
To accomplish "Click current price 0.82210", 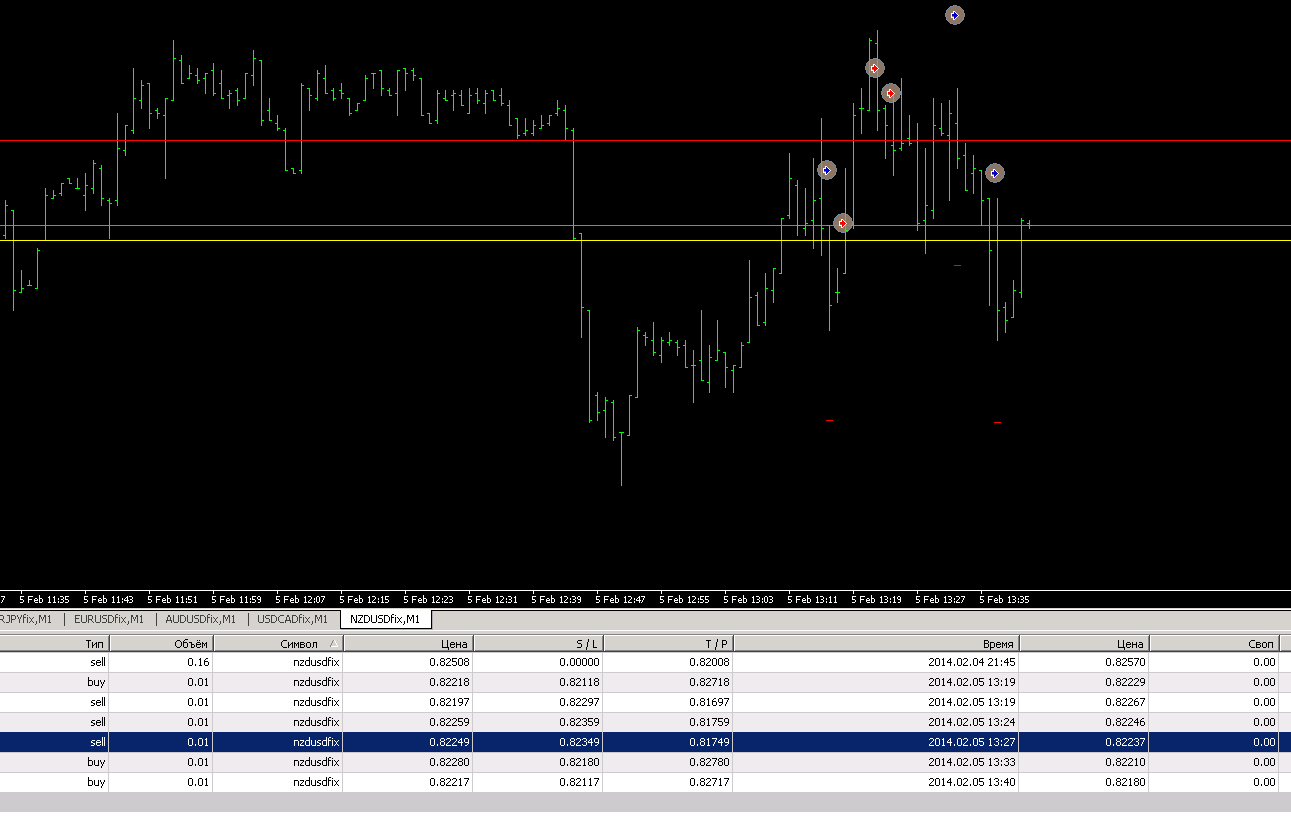I will click(1125, 762).
